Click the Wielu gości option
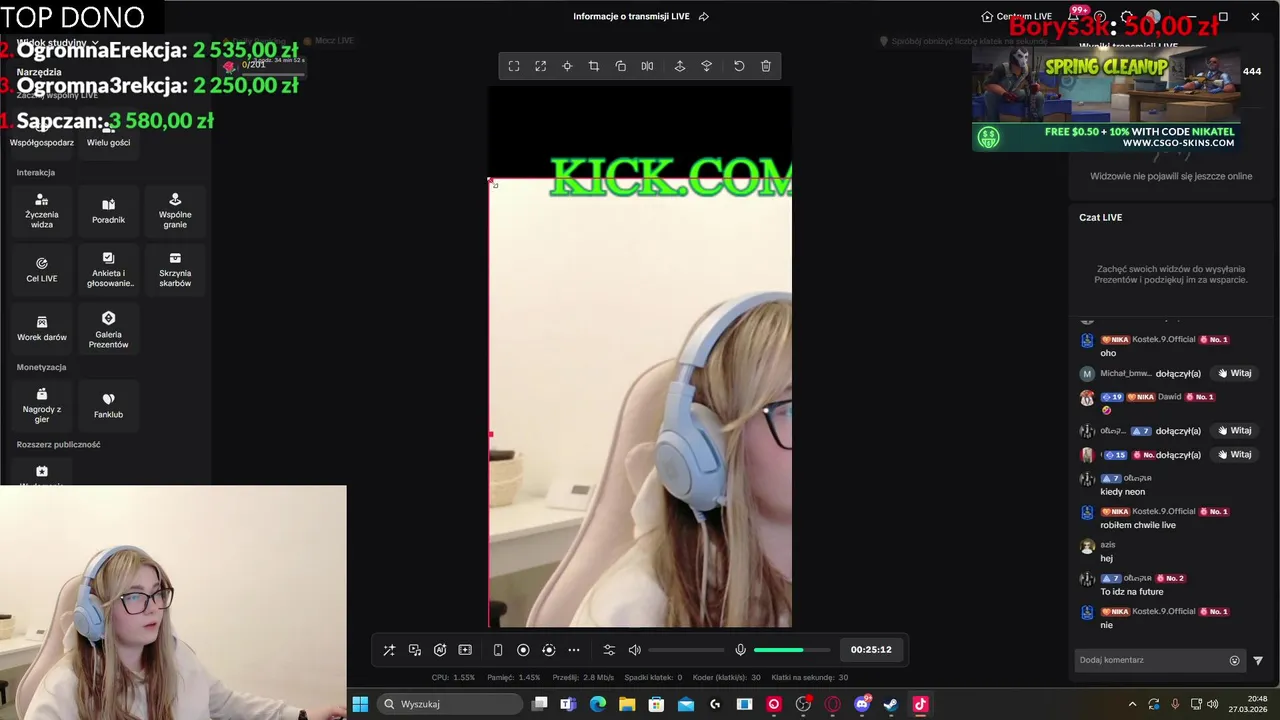Viewport: 1280px width, 720px height. coord(108,136)
